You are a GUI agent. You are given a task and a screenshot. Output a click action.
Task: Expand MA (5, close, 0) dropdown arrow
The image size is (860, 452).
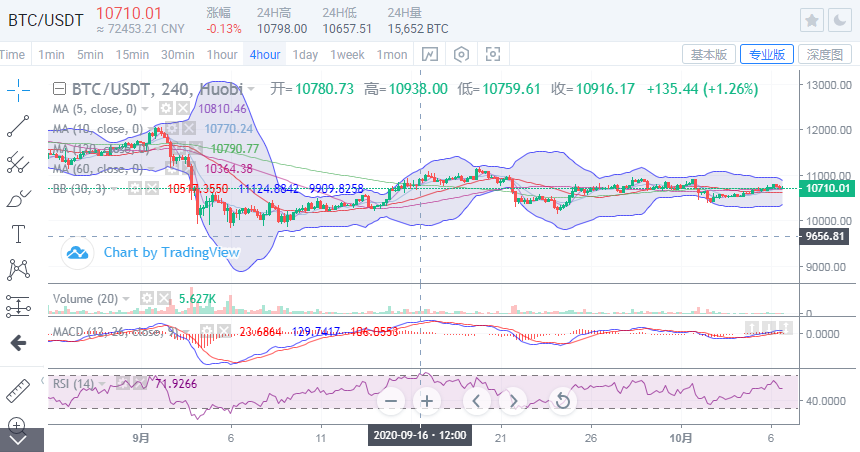(145, 109)
